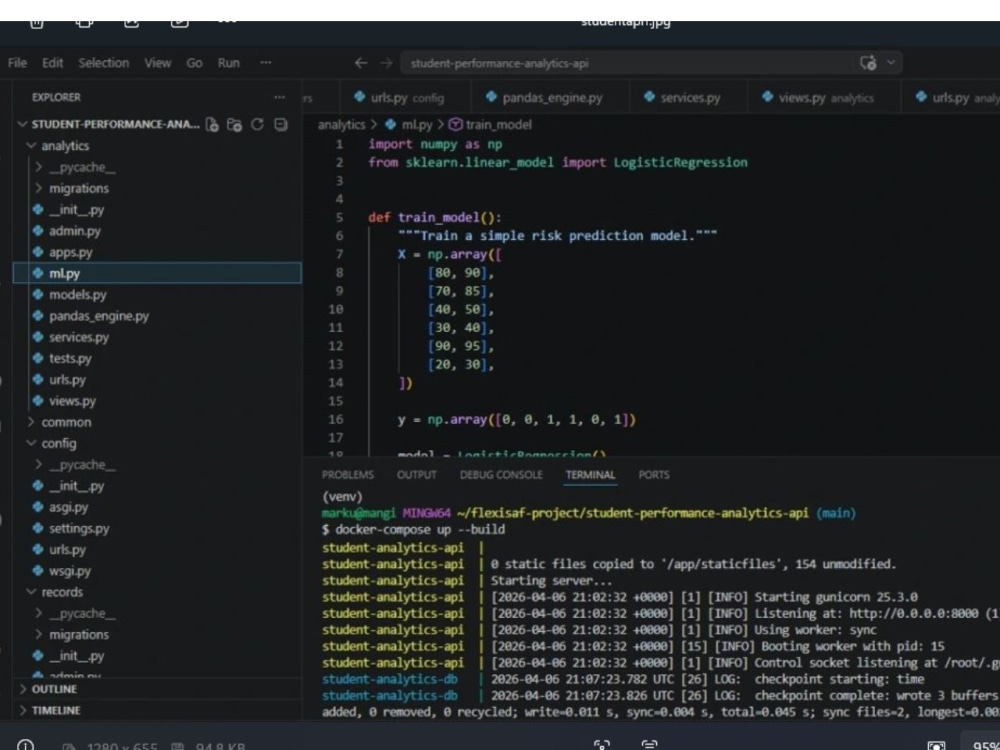Open the Go menu
Screen dimensions: 1000x750
pyautogui.click(x=194, y=62)
